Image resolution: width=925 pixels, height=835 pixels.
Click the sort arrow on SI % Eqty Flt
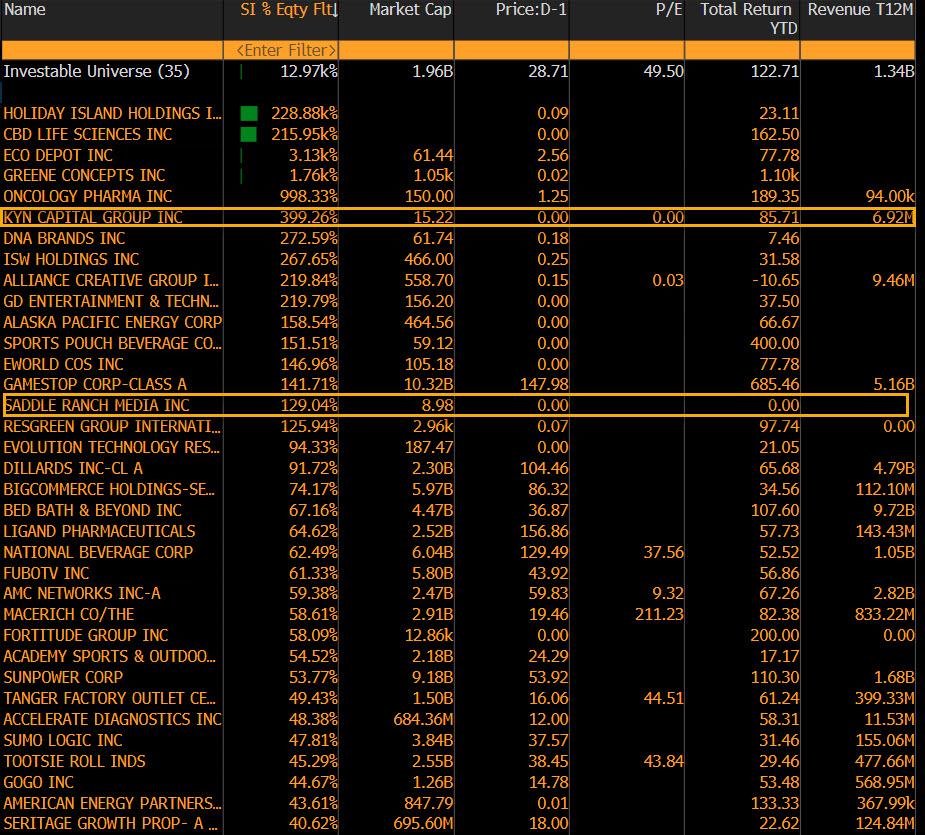334,10
